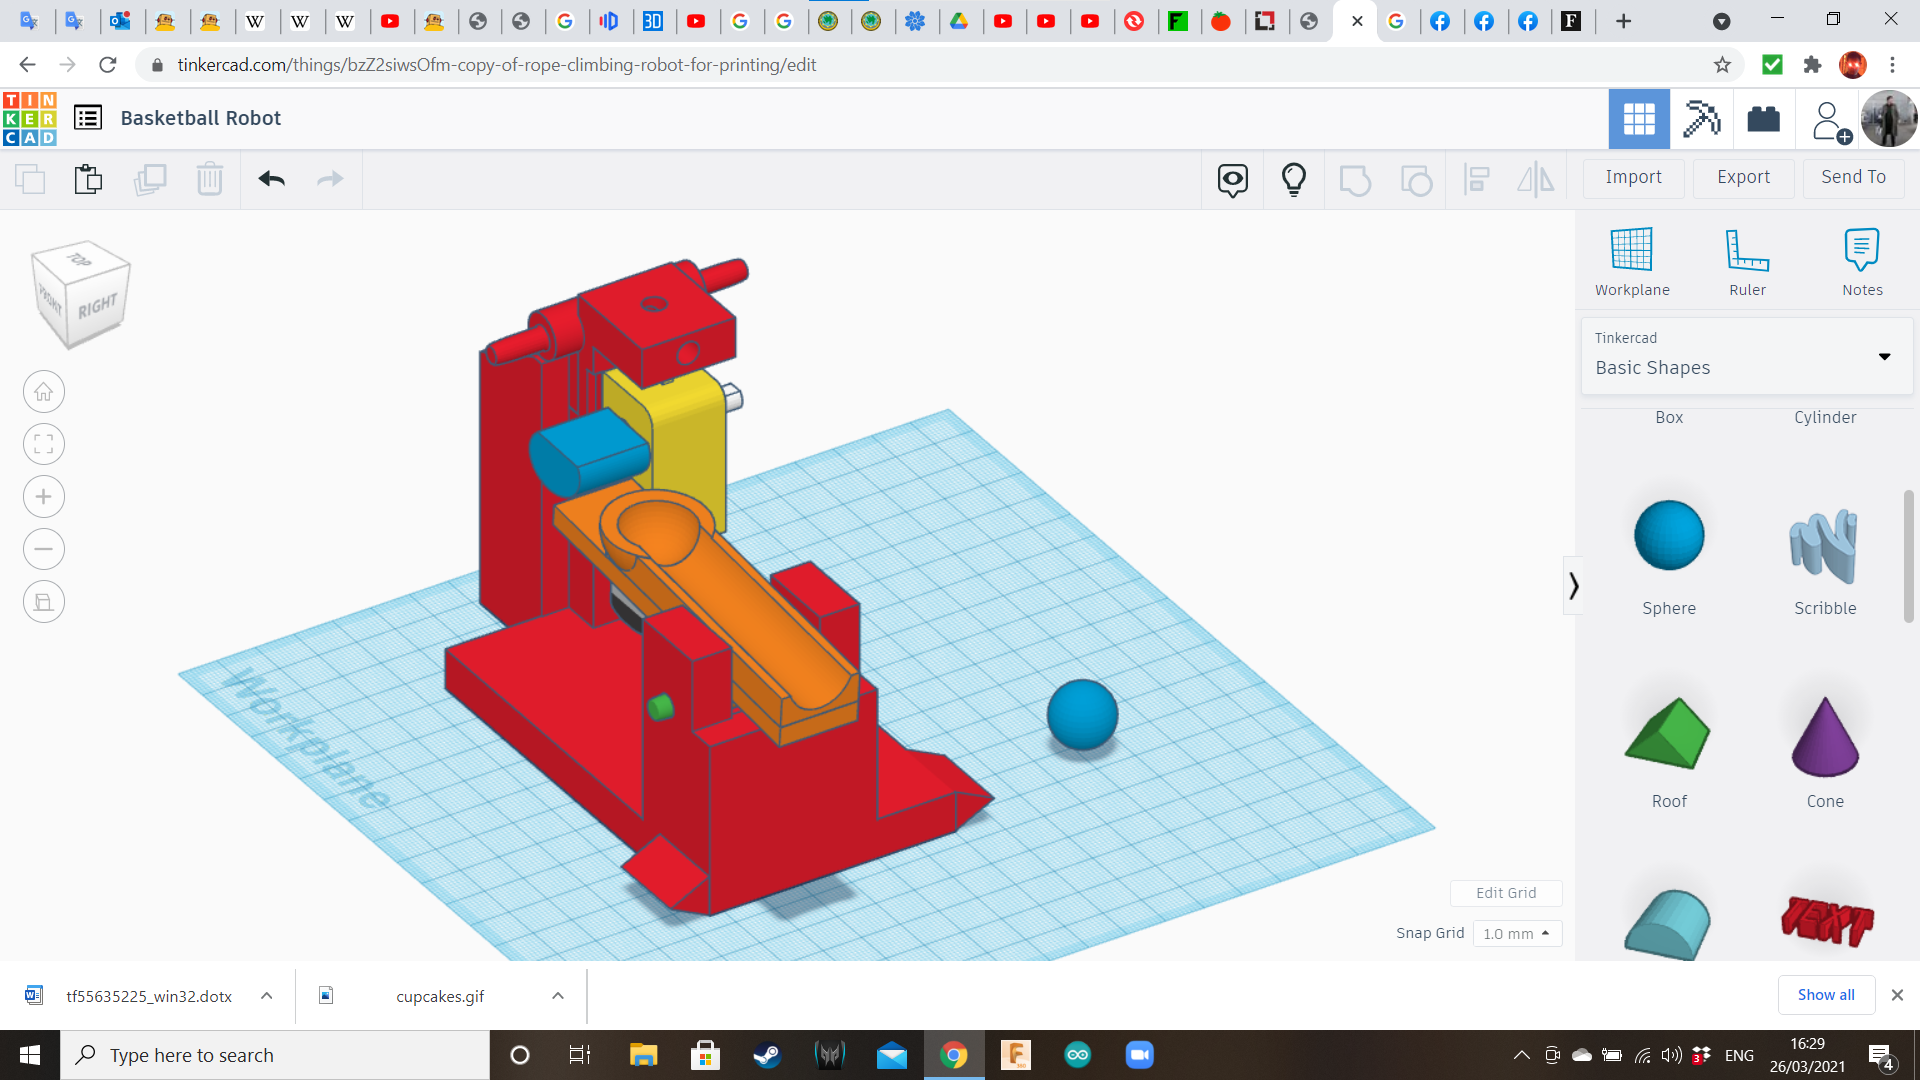Toggle orthographic perspective view button
1920x1080 pixels.
pyautogui.click(x=44, y=602)
